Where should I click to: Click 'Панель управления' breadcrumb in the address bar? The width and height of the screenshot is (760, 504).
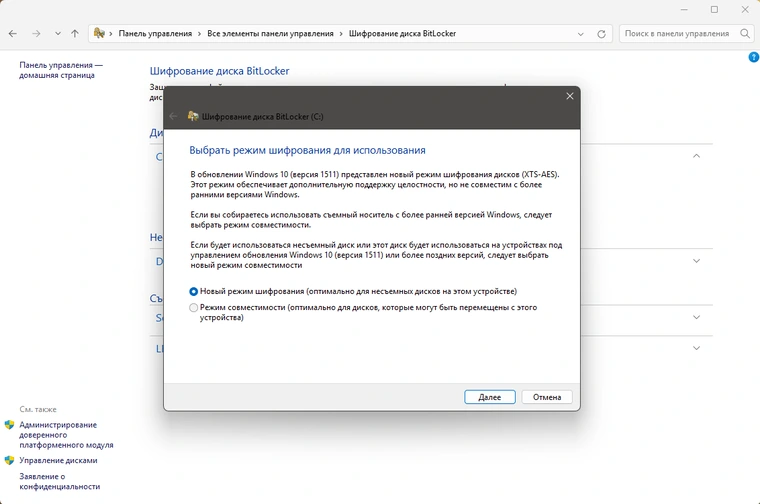(x=155, y=33)
